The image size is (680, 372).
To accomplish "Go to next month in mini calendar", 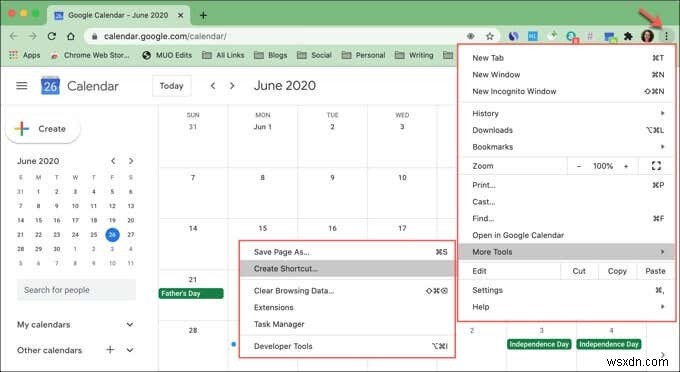I will coord(131,161).
